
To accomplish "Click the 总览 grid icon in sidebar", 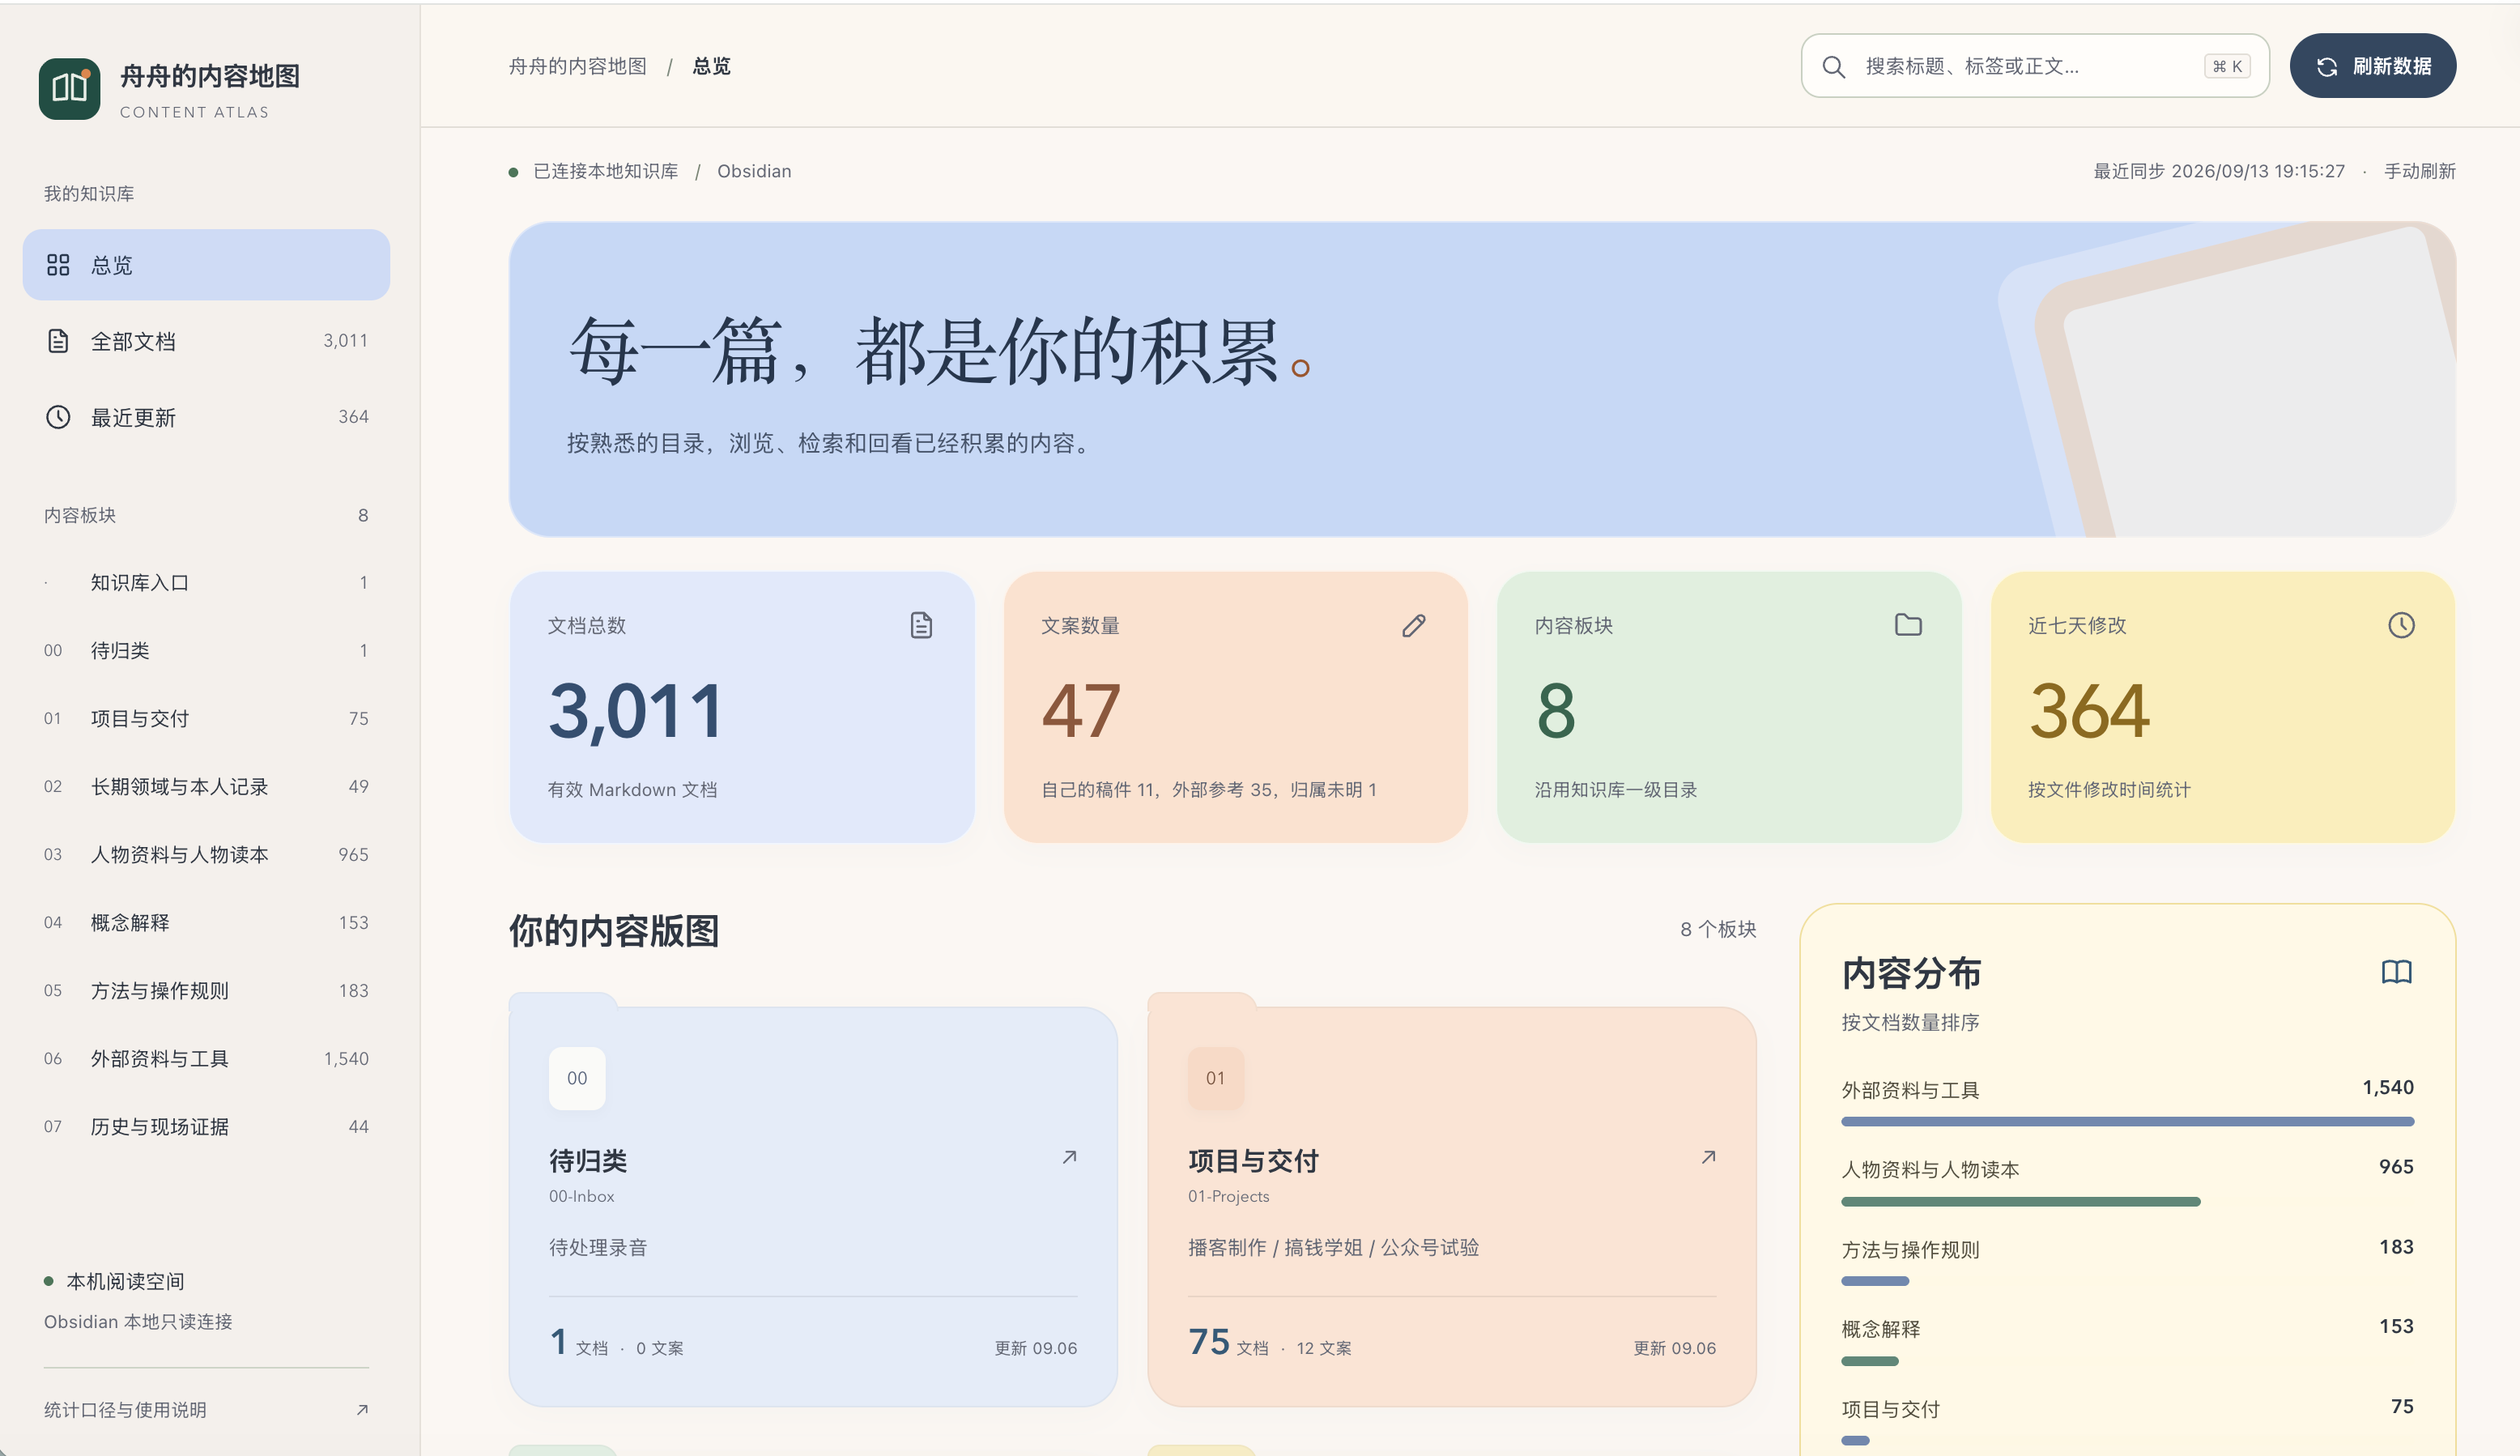I will point(58,265).
